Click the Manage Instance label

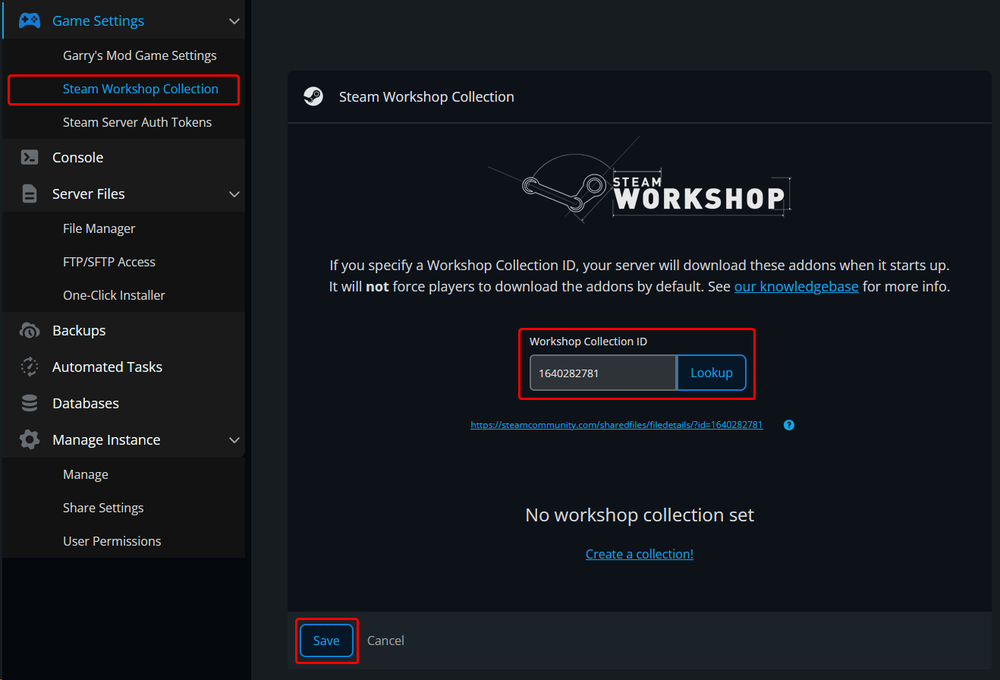click(107, 440)
